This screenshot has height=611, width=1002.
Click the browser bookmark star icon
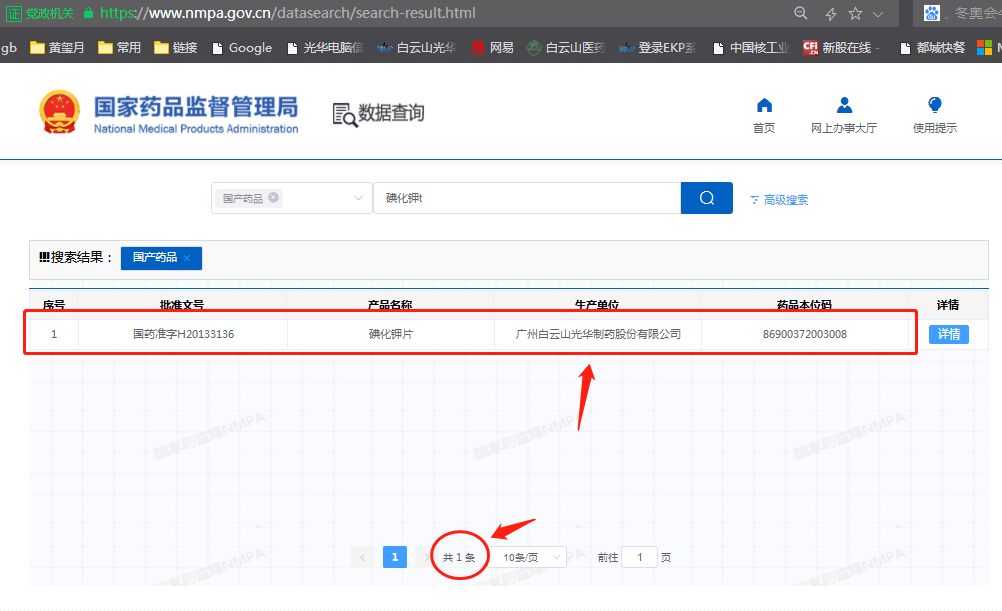pyautogui.click(x=855, y=14)
